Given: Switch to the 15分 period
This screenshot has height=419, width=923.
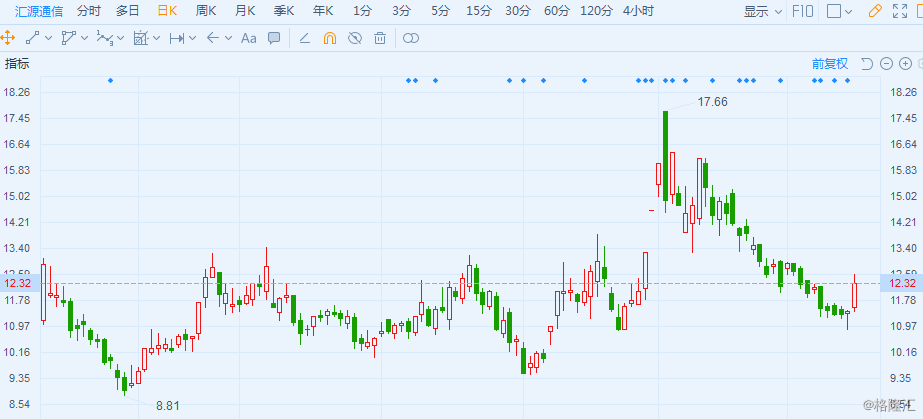Looking at the screenshot, I should tap(479, 11).
